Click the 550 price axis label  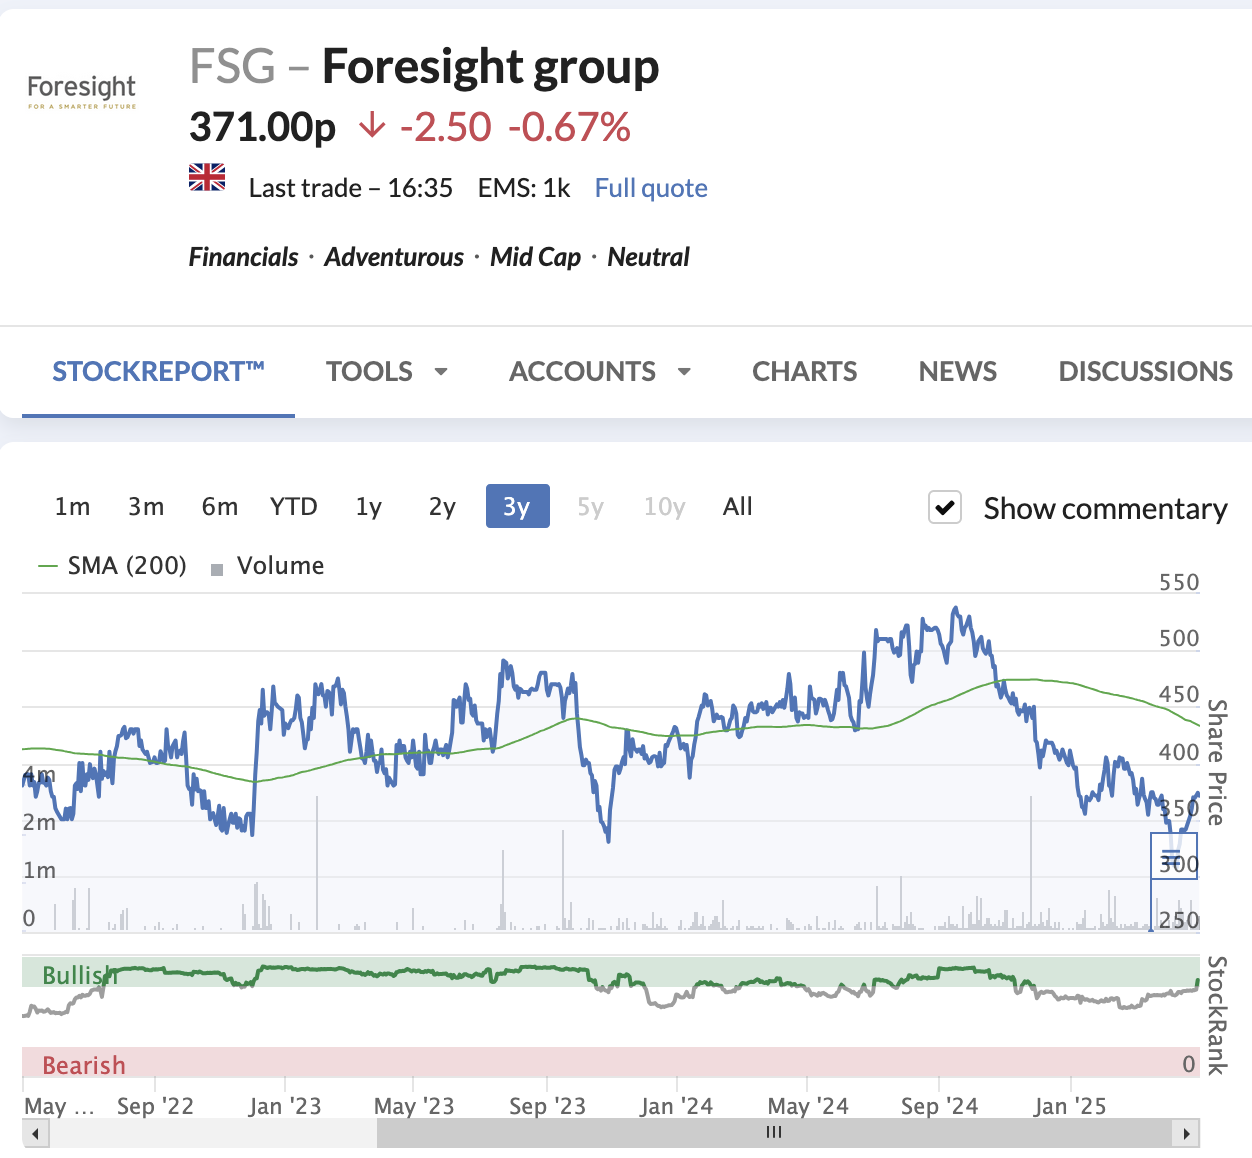pyautogui.click(x=1179, y=582)
